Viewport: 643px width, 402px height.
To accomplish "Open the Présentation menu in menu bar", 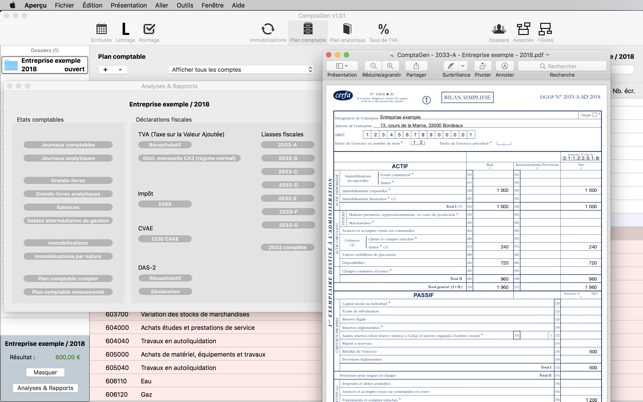I will coord(129,5).
